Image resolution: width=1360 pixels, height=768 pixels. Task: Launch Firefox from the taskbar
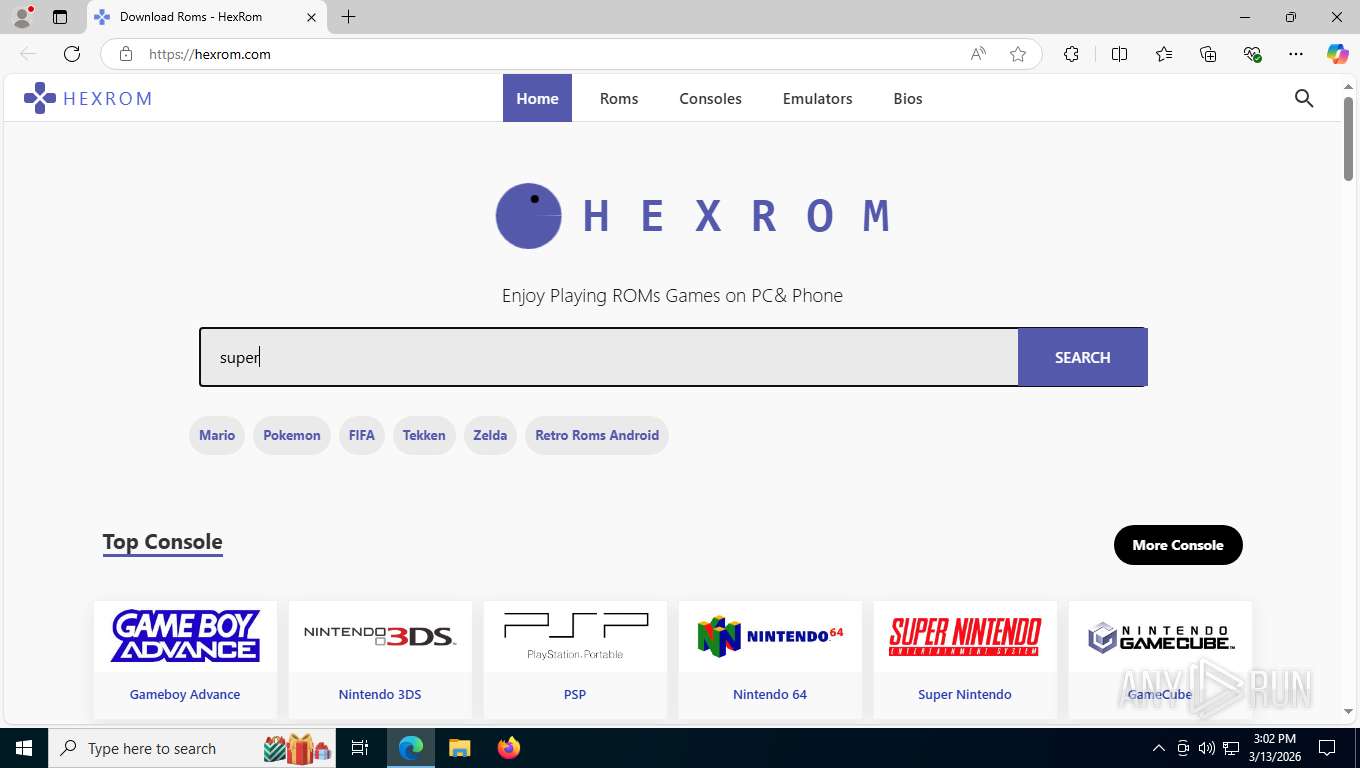[508, 748]
